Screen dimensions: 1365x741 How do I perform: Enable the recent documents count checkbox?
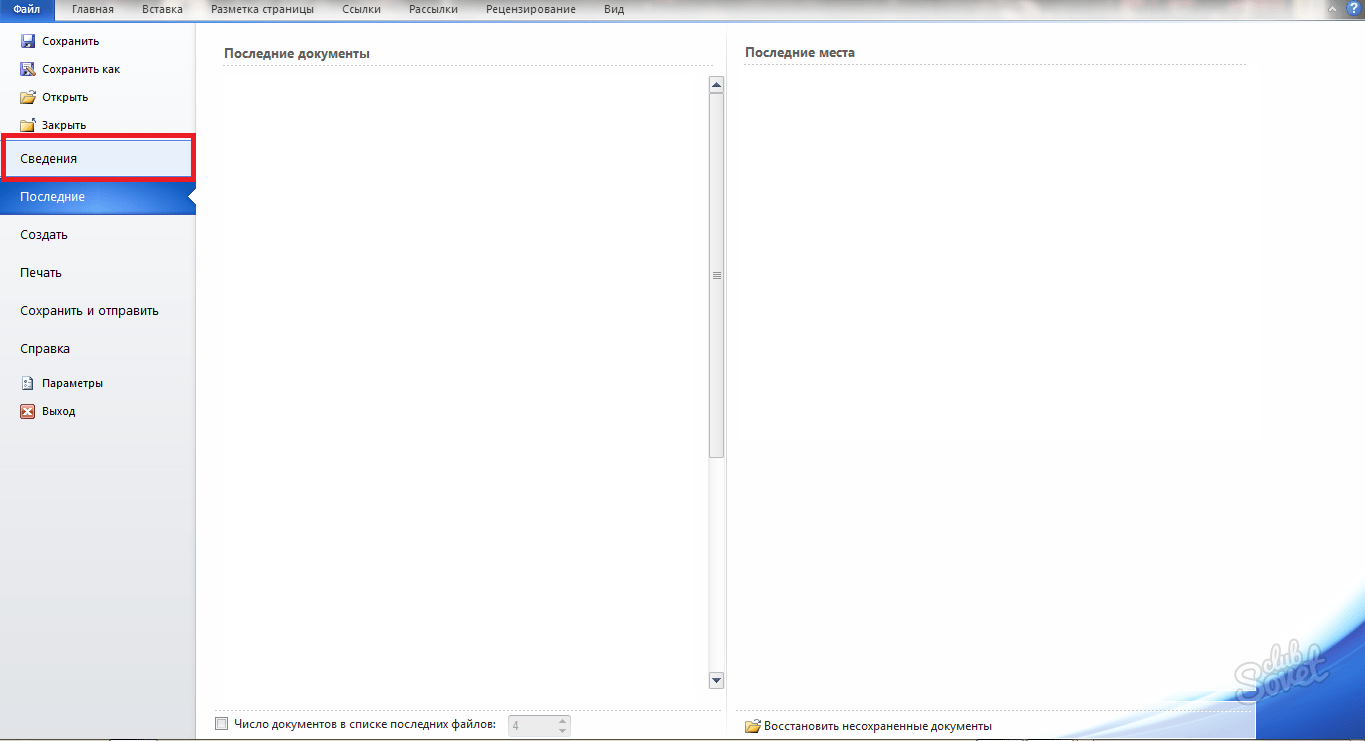click(x=222, y=723)
